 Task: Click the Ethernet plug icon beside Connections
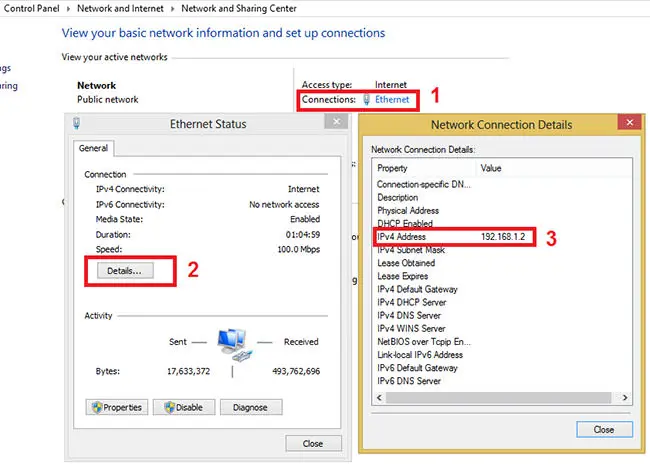click(x=366, y=100)
